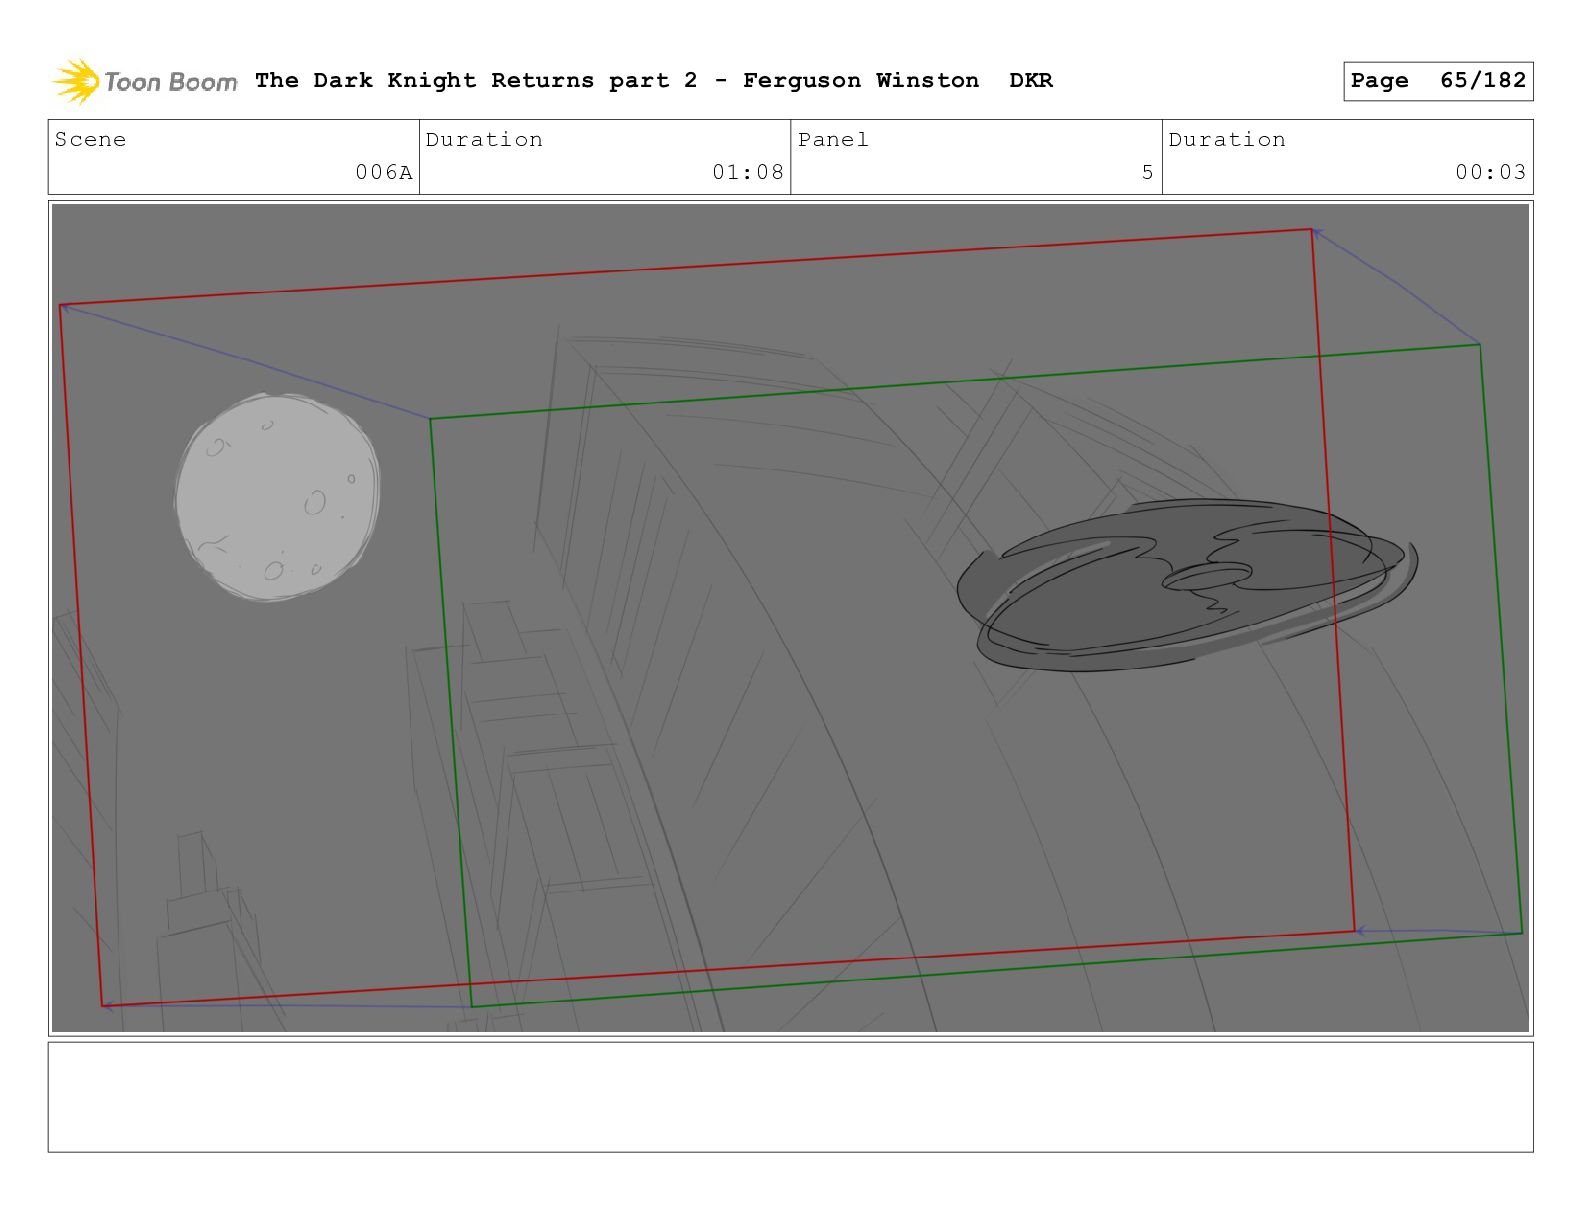Screen dimensions: 1584x1224
Task: Click the Toon Boom wordmark text
Action: click(x=171, y=82)
